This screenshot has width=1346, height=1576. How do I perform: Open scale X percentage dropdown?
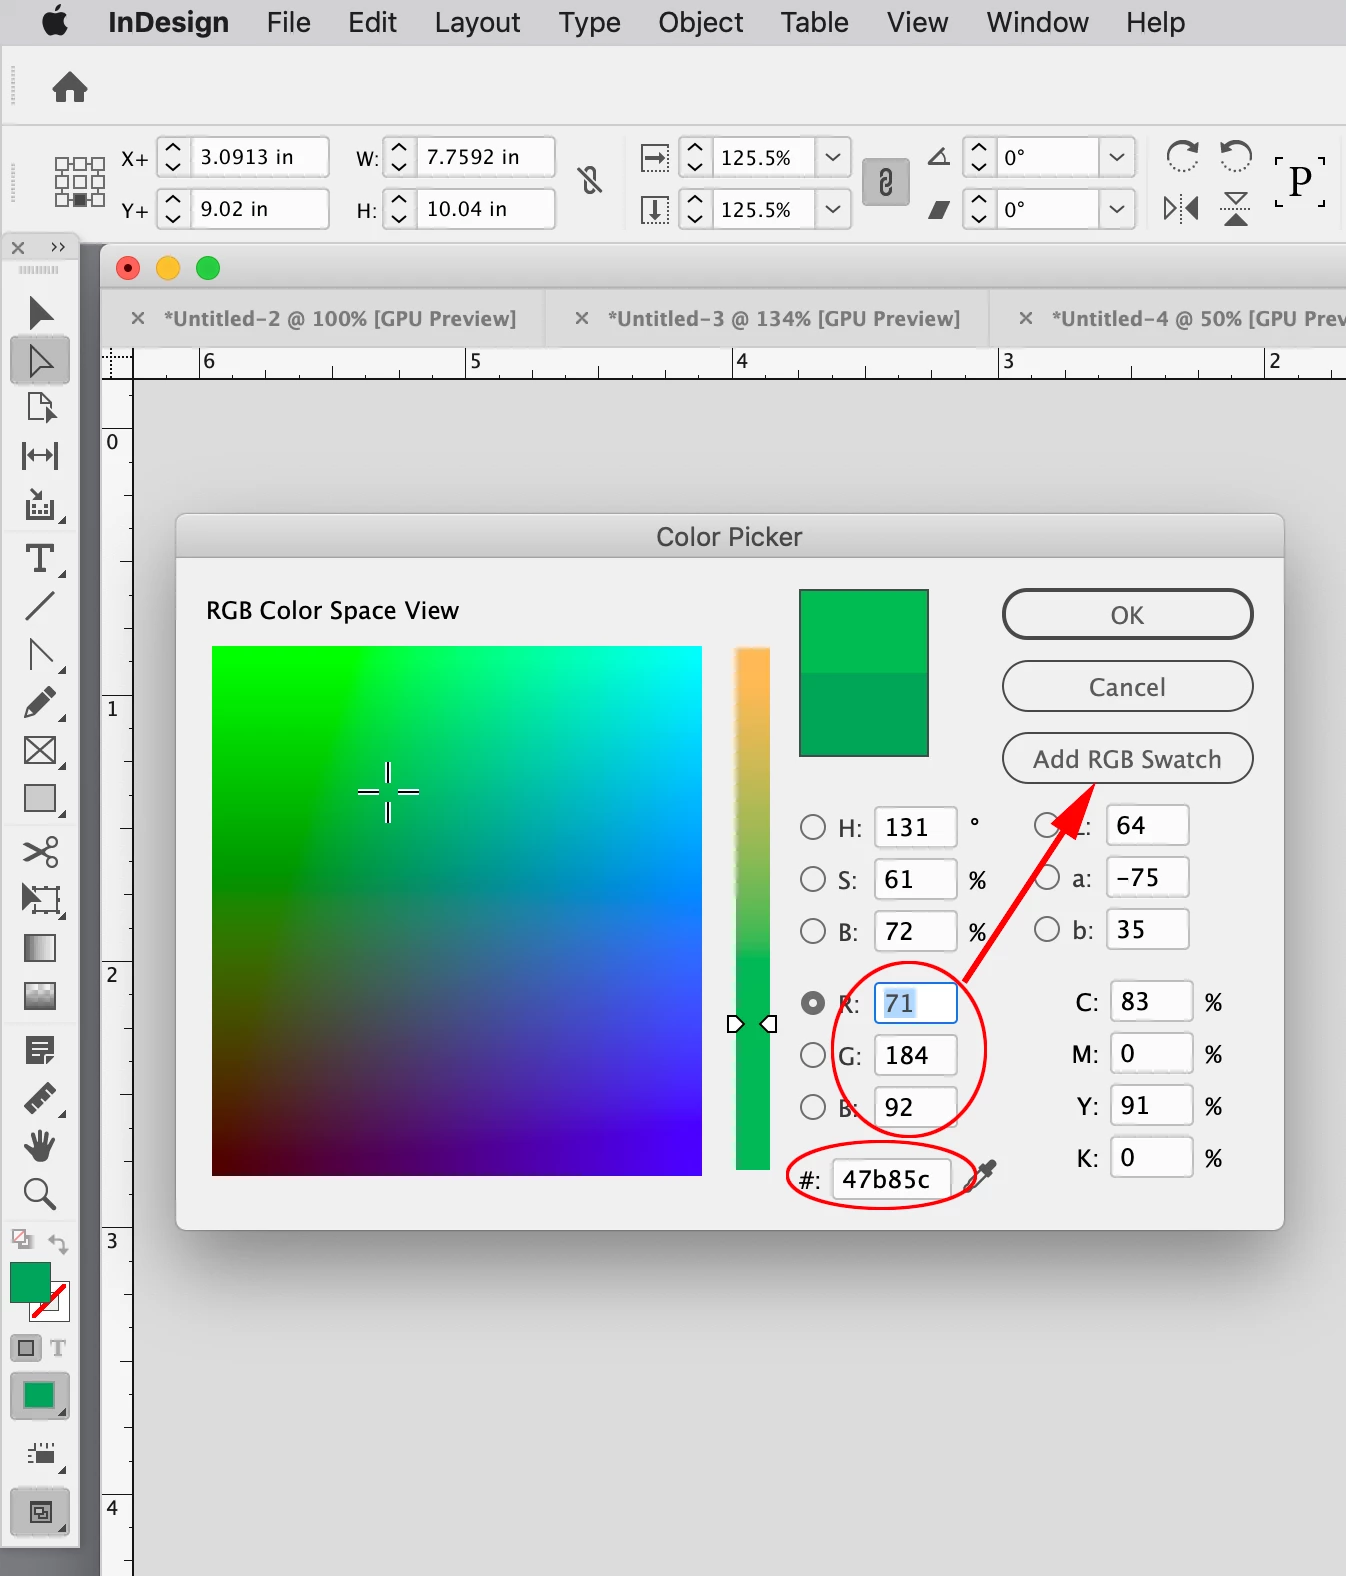832,157
